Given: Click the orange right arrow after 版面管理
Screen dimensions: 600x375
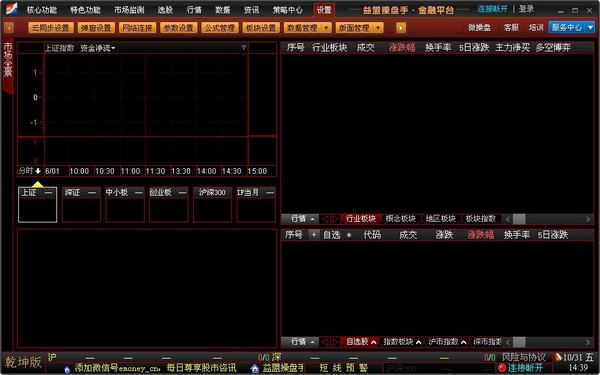Looking at the screenshot, I should tap(401, 28).
